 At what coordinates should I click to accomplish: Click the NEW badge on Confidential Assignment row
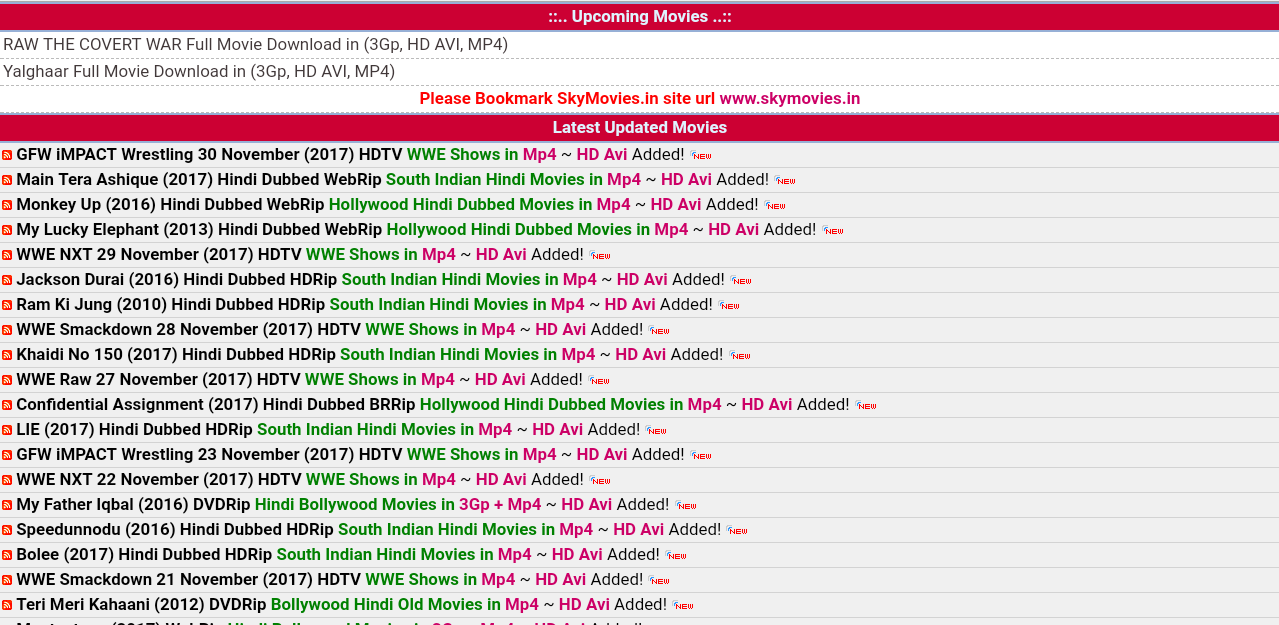[866, 406]
